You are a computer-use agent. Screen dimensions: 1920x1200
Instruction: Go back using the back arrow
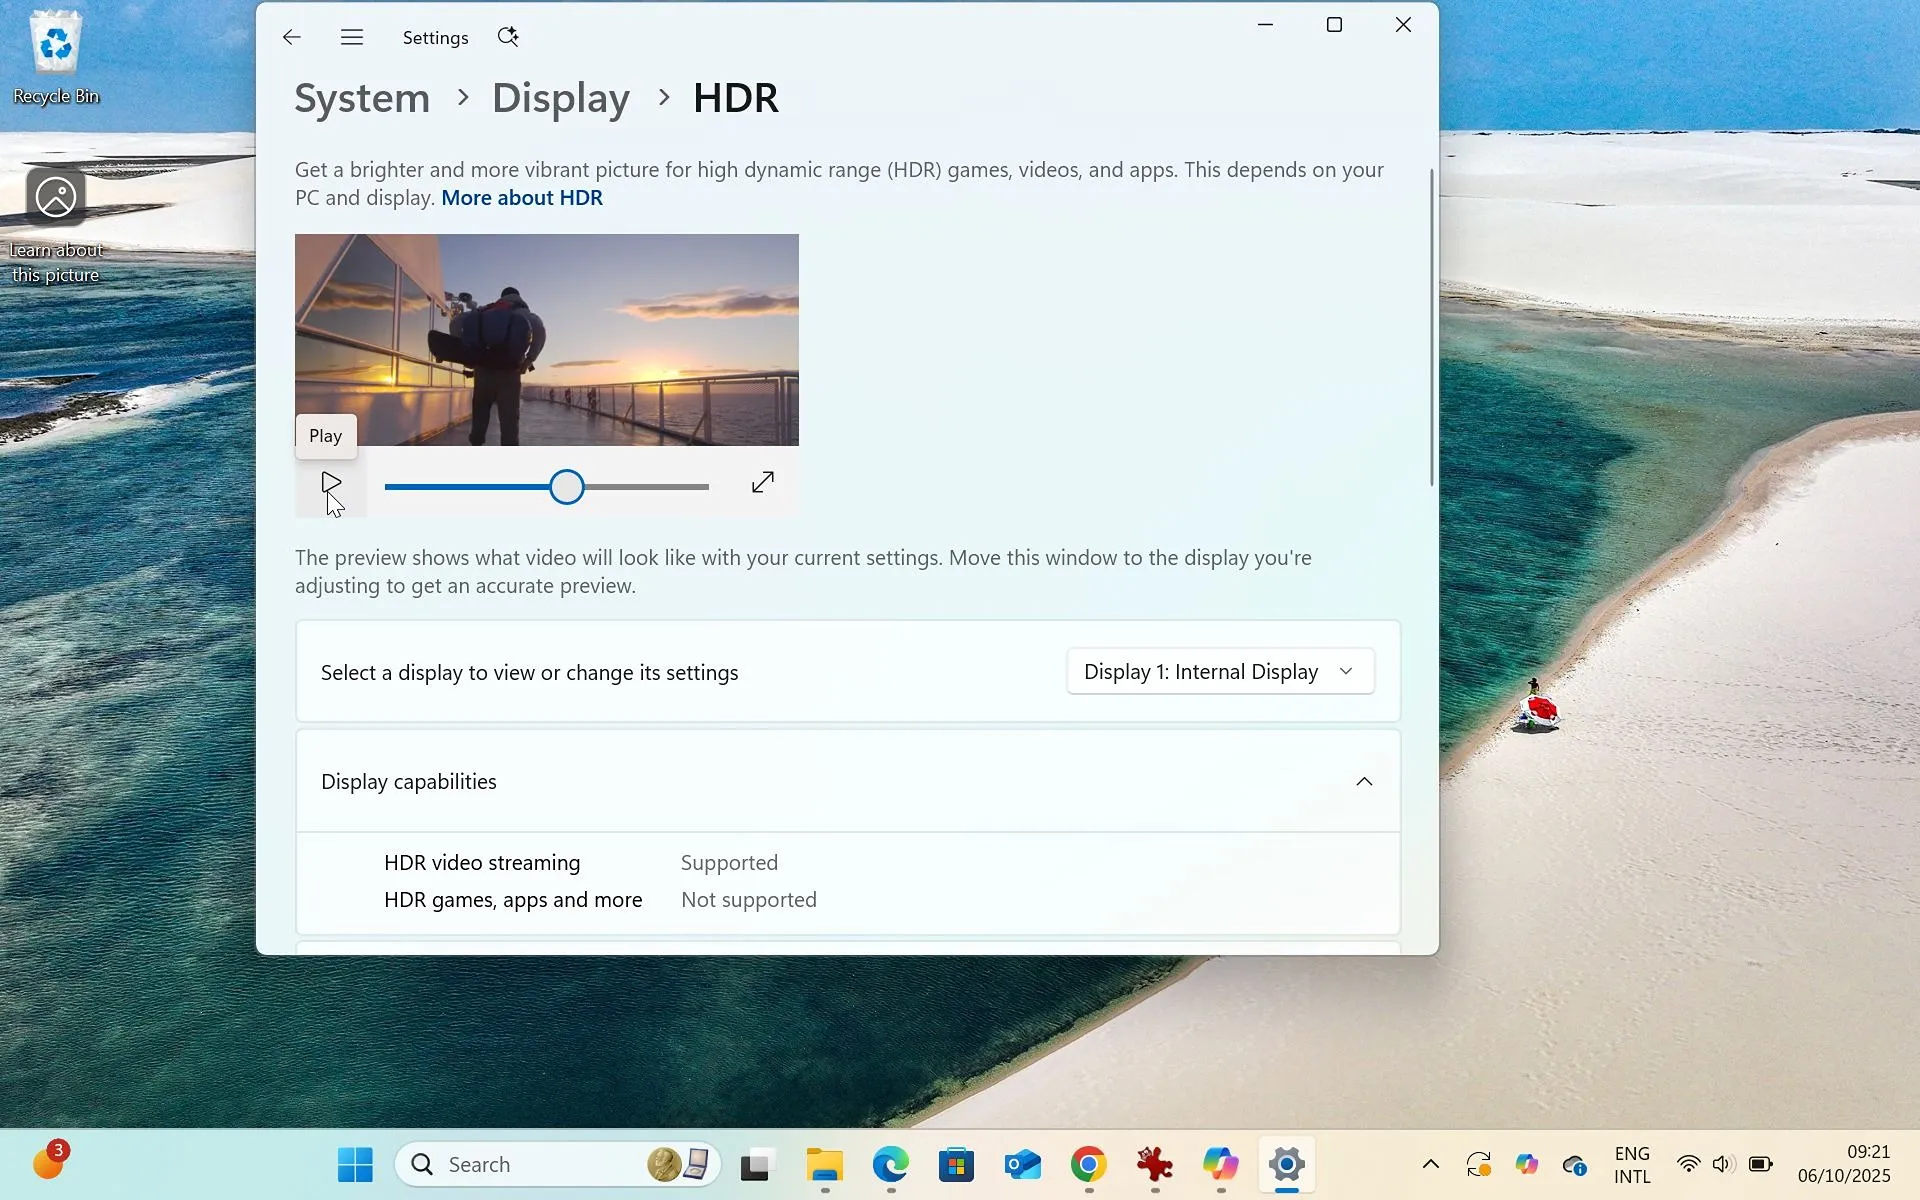(291, 37)
